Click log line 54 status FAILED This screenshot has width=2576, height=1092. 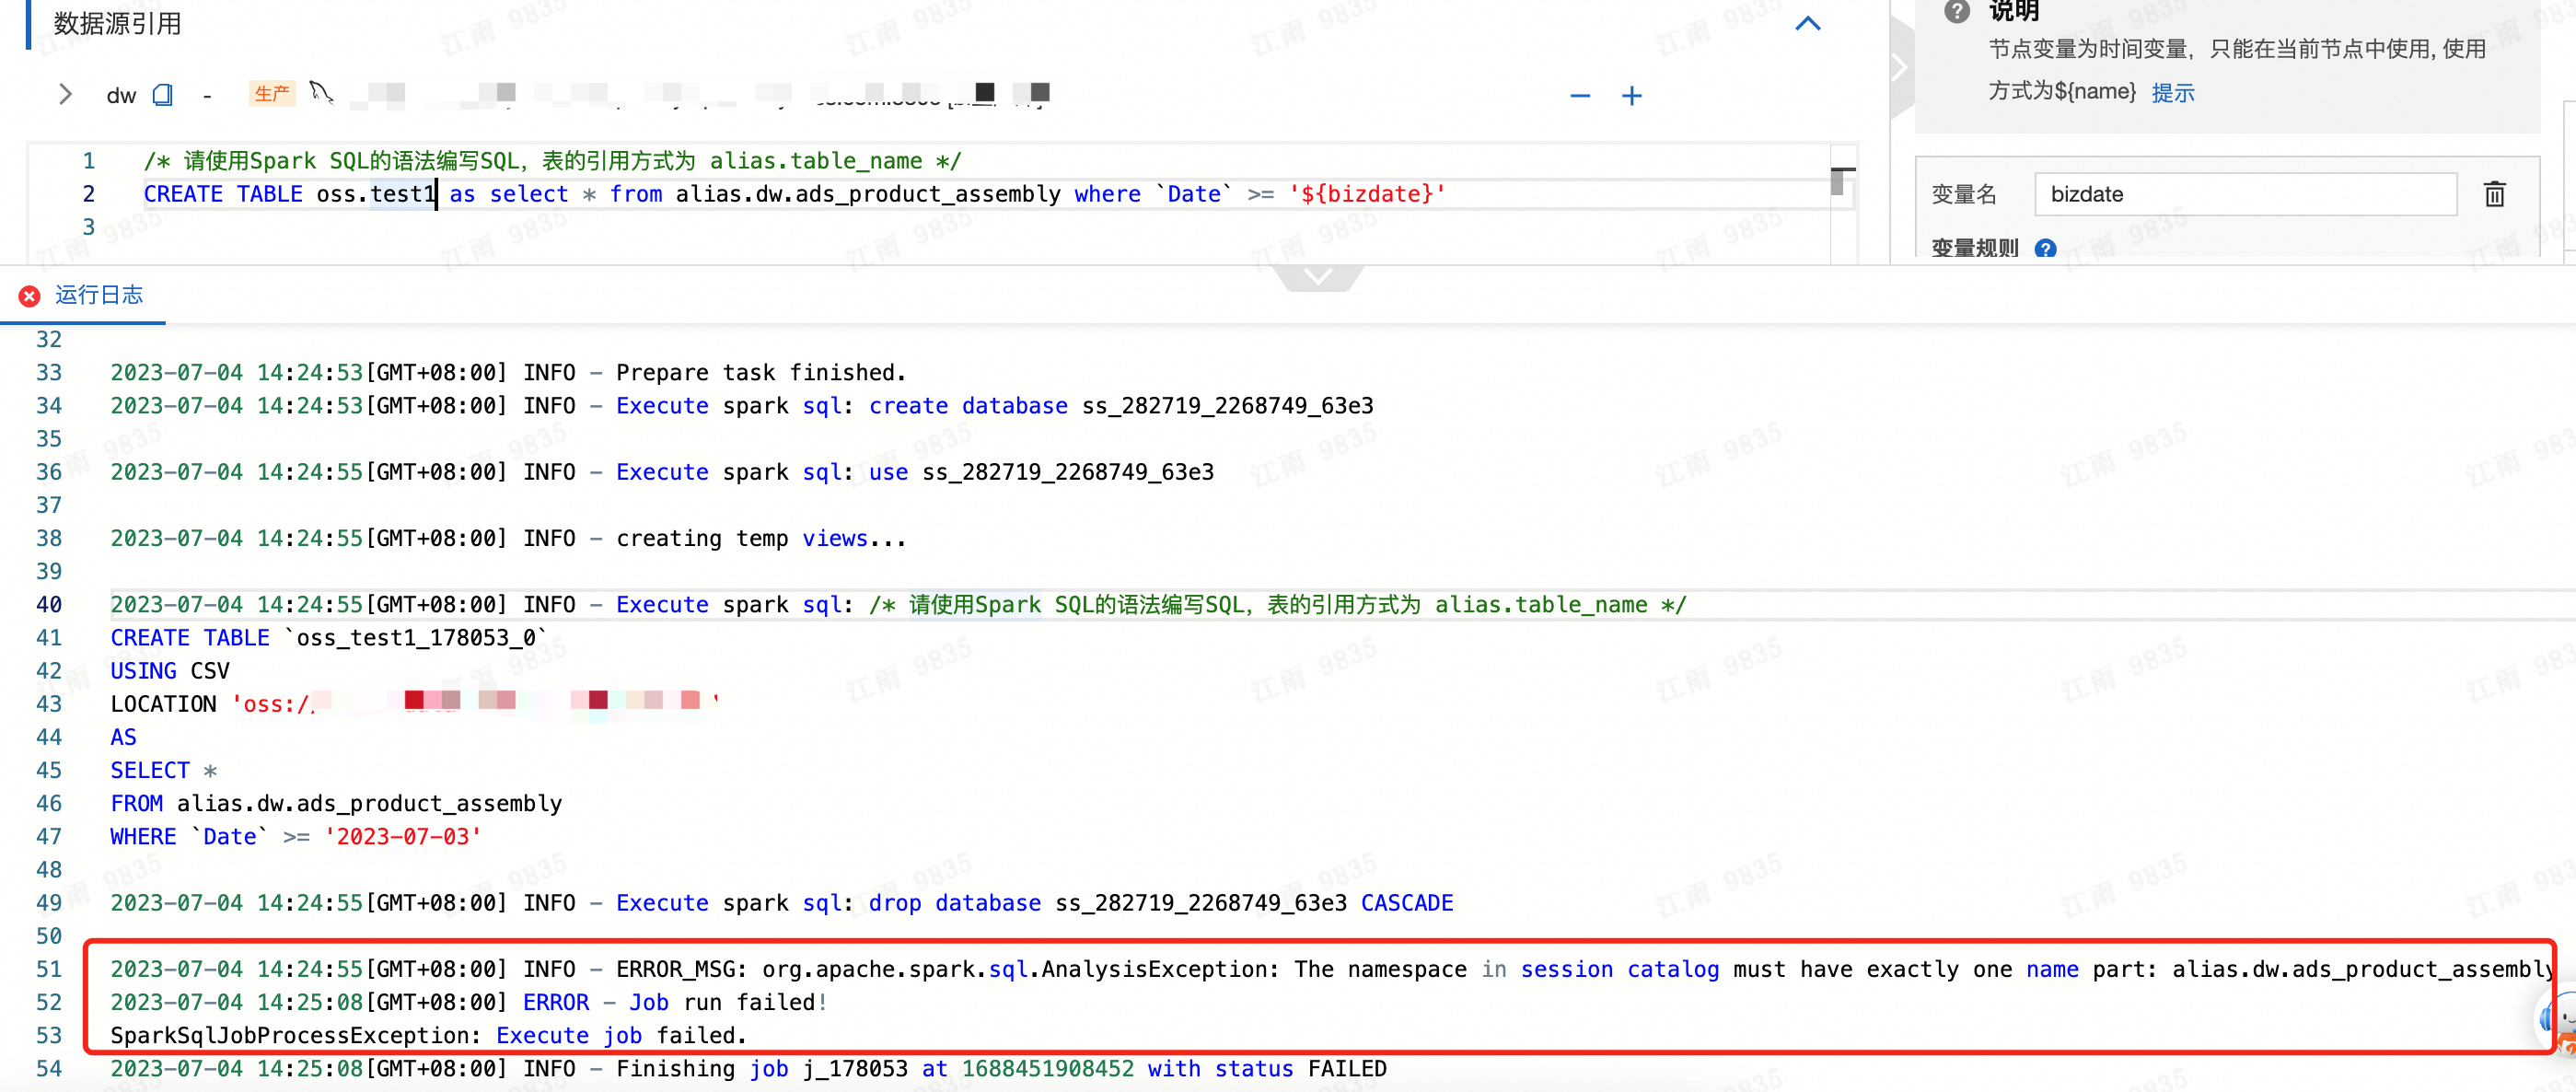pyautogui.click(x=748, y=1068)
